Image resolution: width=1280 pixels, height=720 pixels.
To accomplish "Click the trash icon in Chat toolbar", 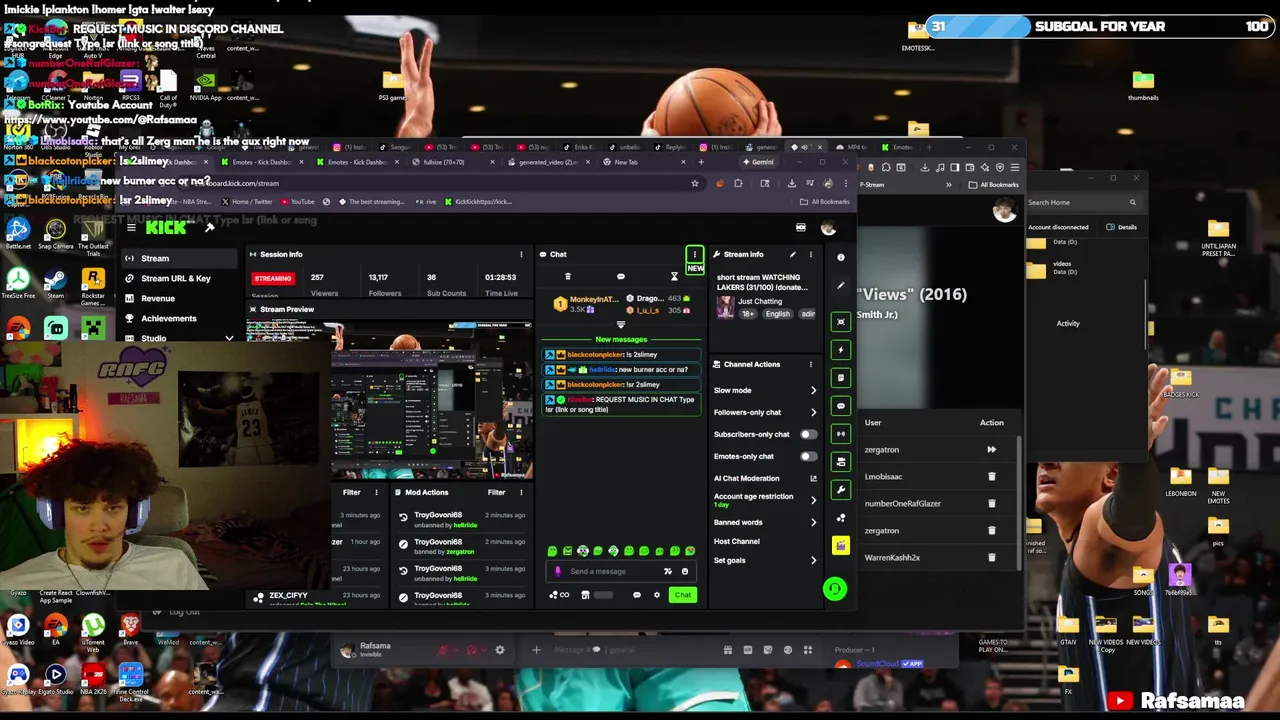I will 568,277.
